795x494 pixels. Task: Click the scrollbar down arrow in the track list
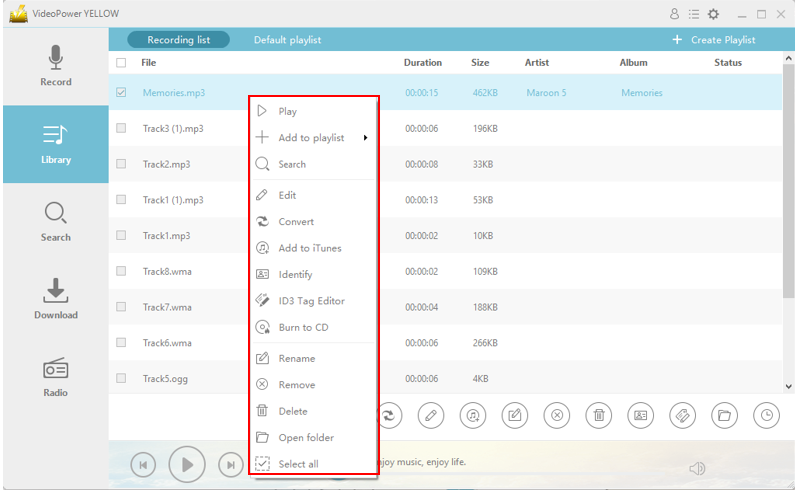(788, 386)
